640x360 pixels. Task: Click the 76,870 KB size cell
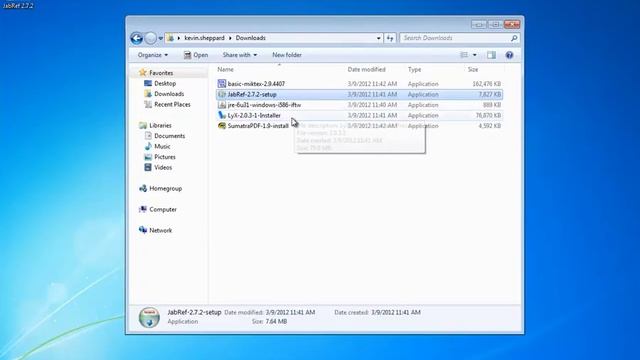pos(488,116)
